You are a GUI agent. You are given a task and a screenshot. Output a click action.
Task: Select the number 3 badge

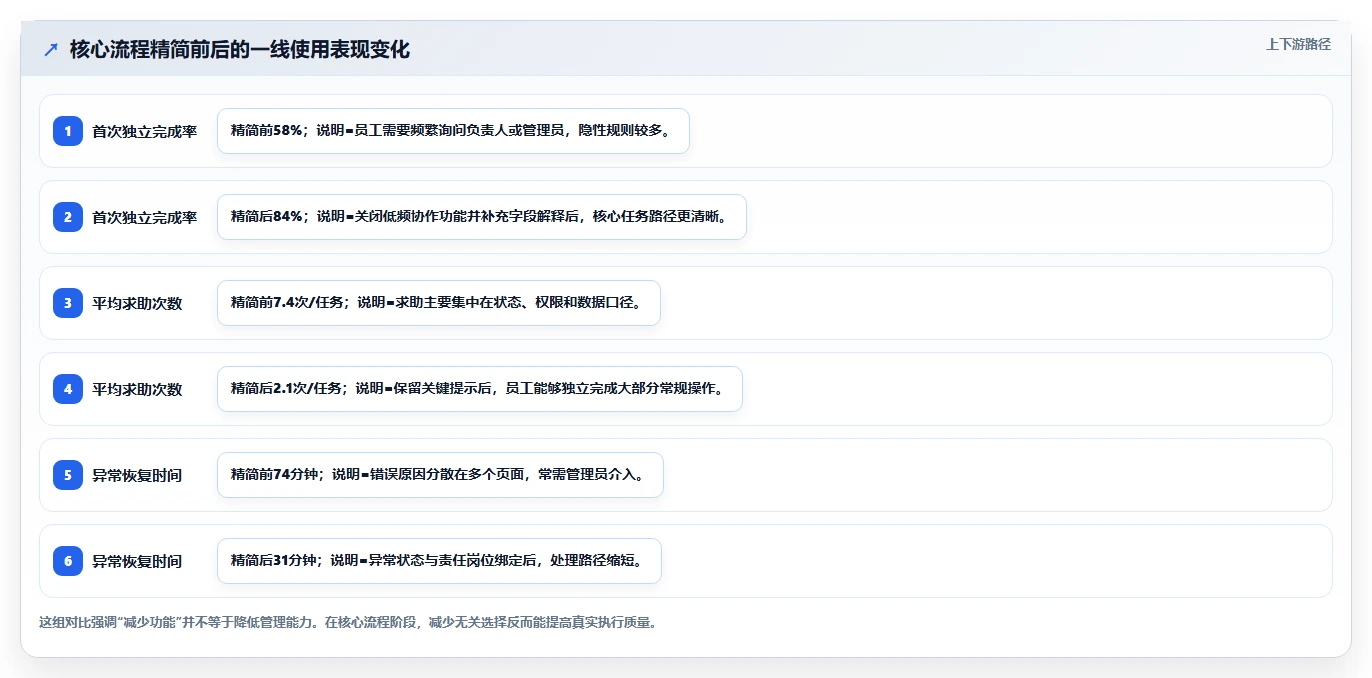[x=68, y=303]
